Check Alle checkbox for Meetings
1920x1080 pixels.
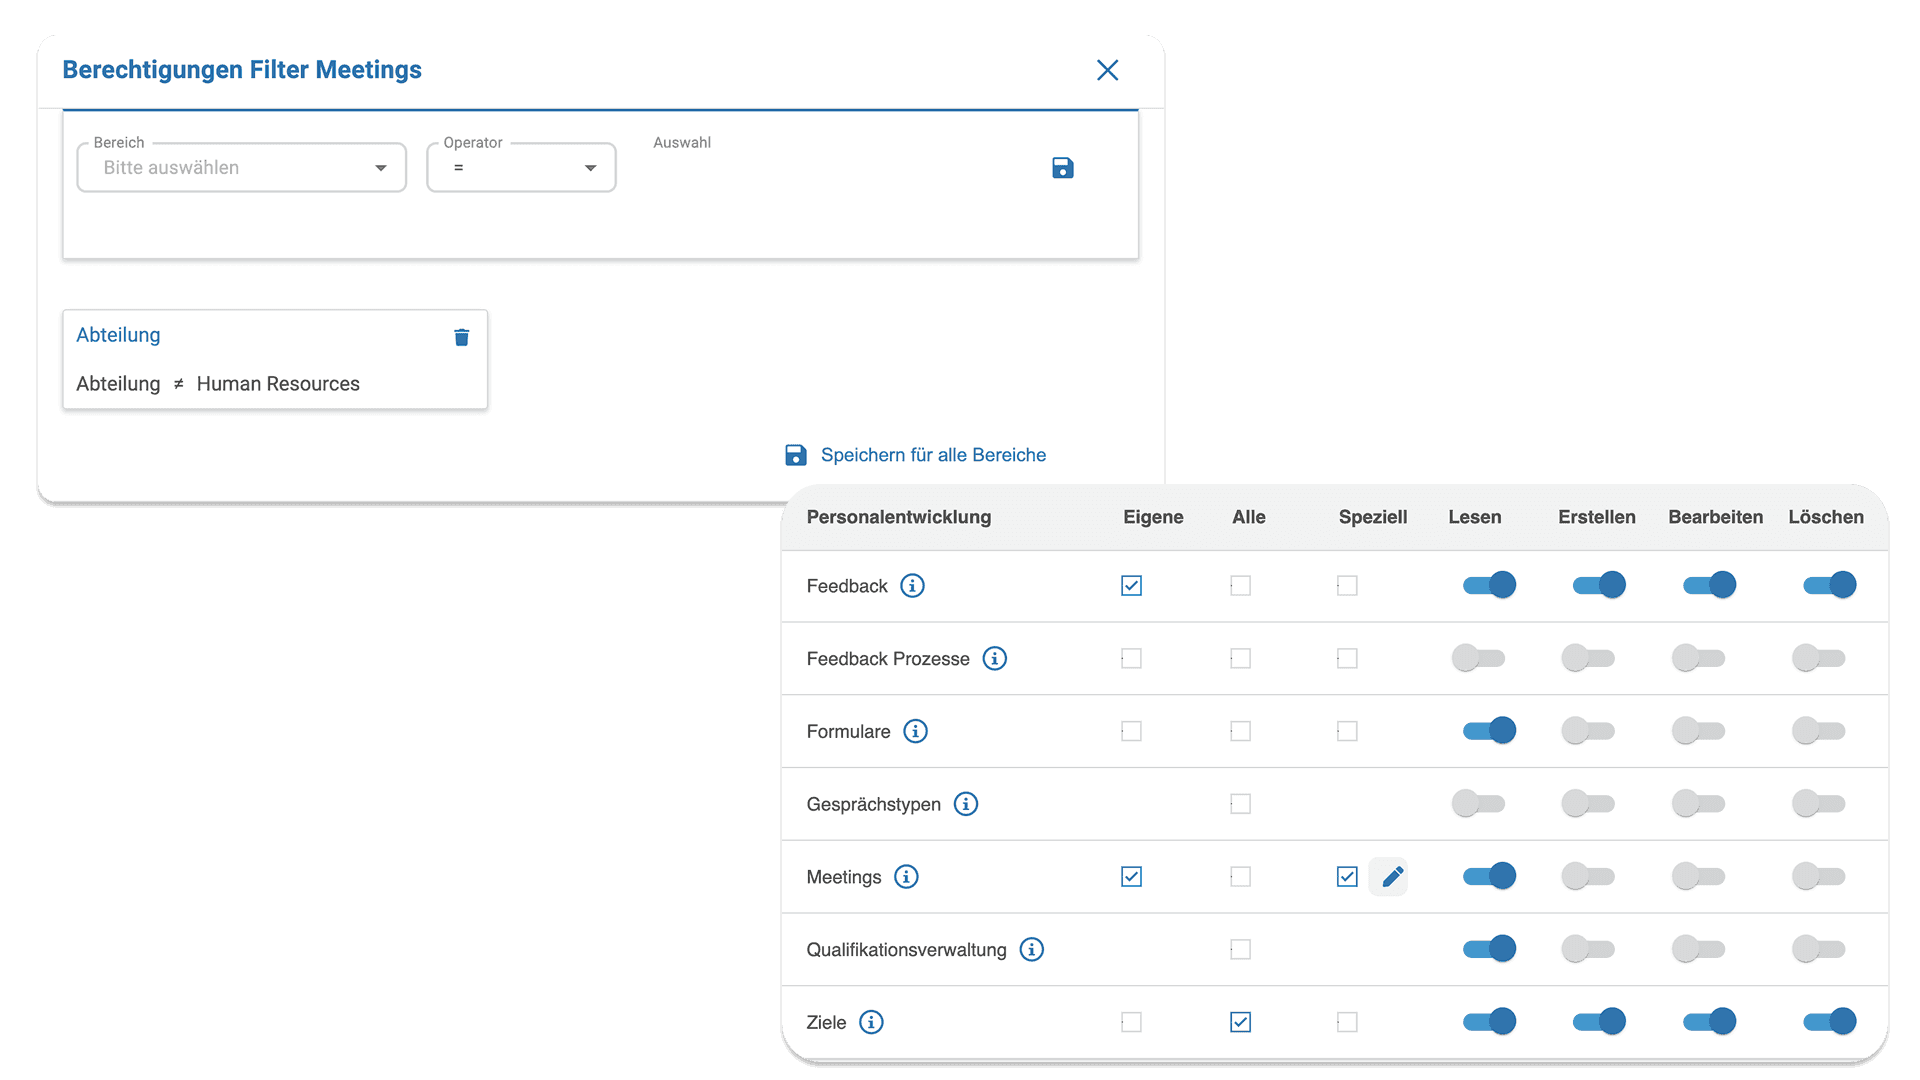pyautogui.click(x=1240, y=877)
